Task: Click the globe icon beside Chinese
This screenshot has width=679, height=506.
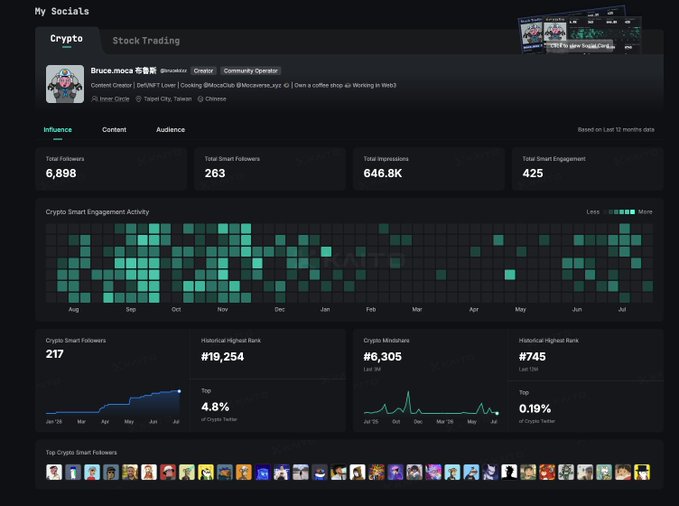Action: [200, 99]
